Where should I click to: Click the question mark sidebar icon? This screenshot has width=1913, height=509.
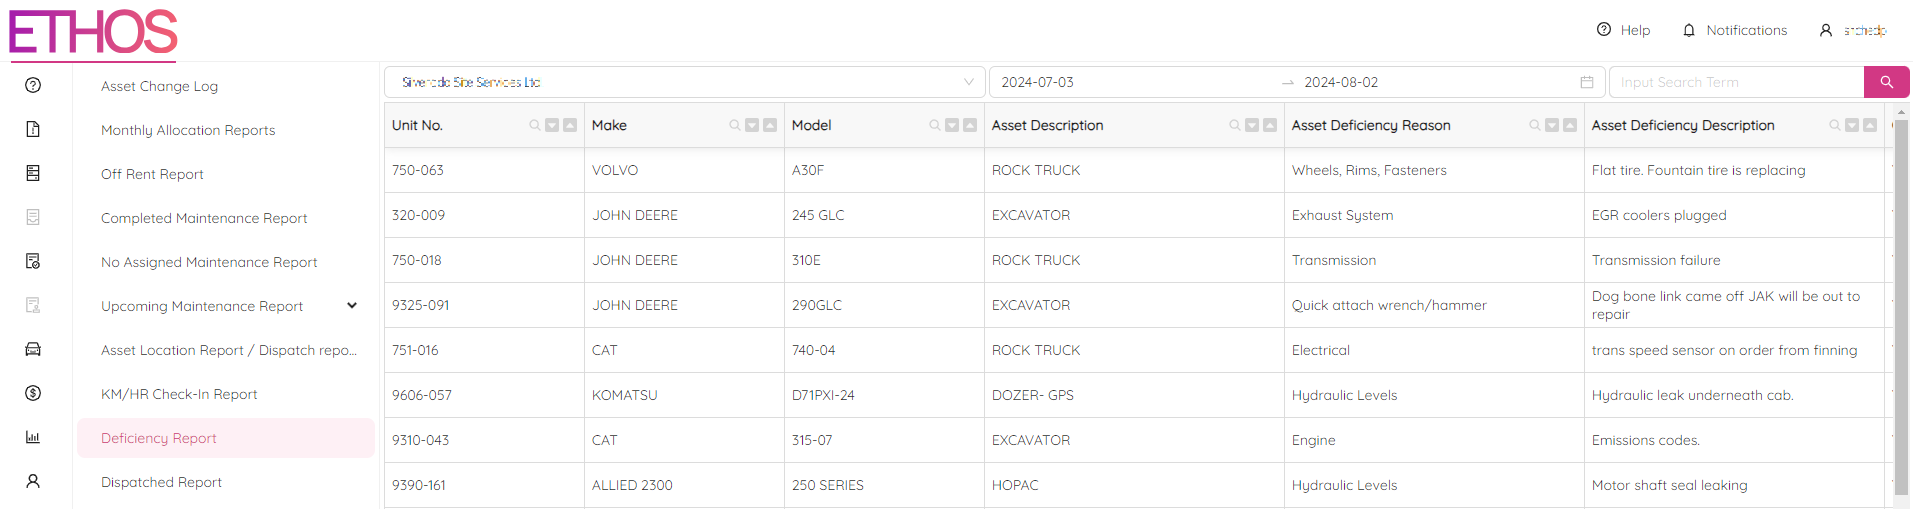pos(33,85)
